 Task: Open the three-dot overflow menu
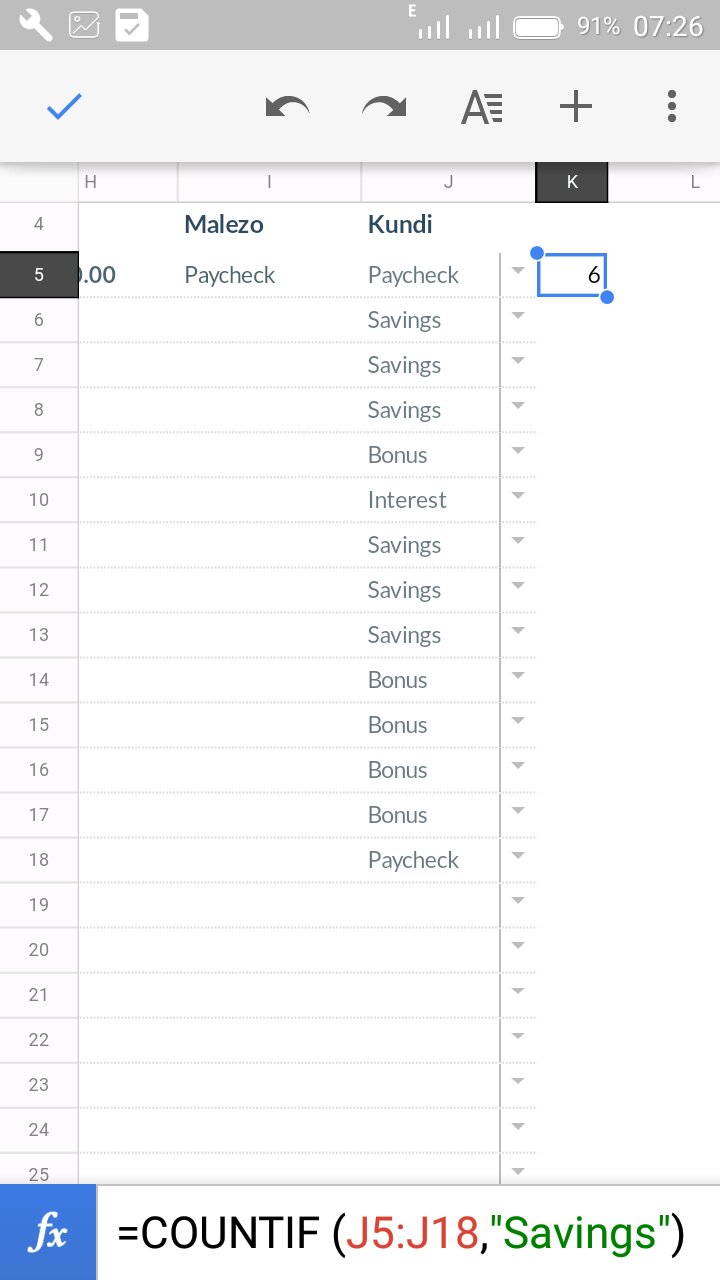(x=671, y=107)
